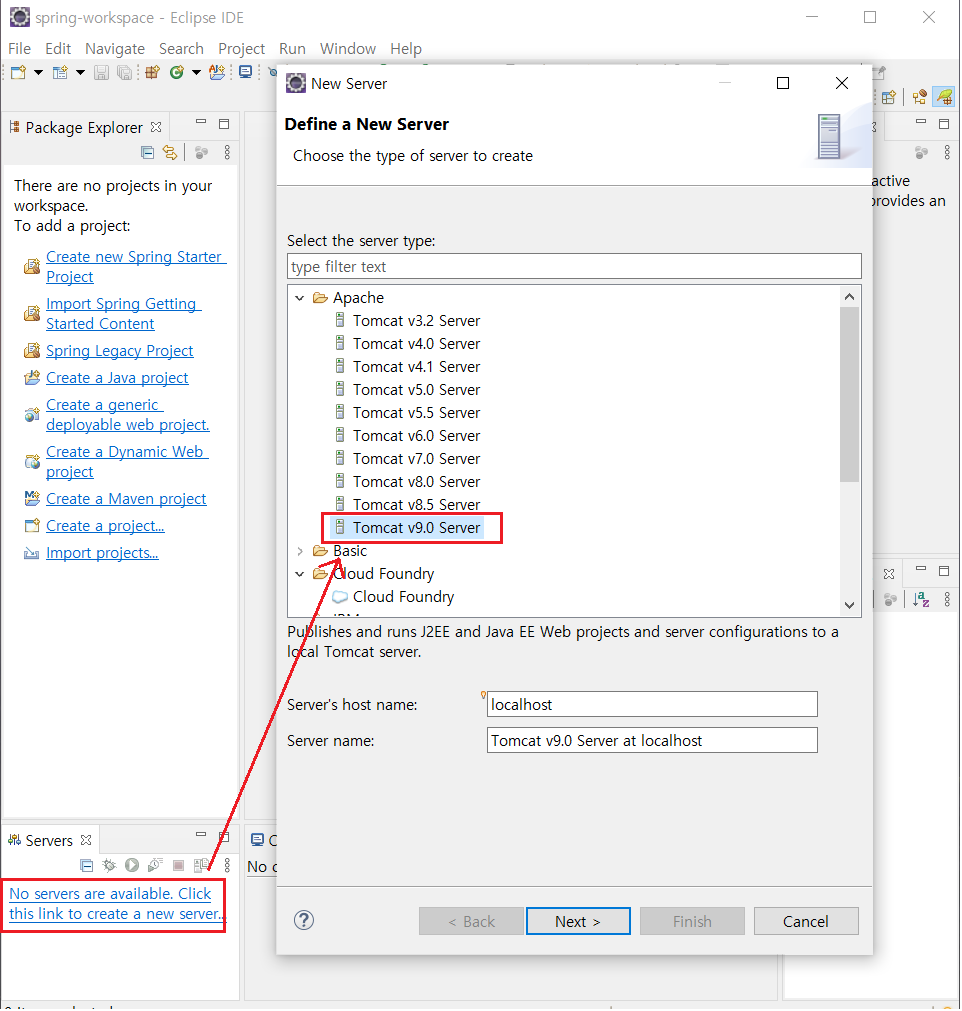This screenshot has height=1011, width=962.
Task: Click the Open Console monitor icon in toolbar
Action: click(246, 72)
